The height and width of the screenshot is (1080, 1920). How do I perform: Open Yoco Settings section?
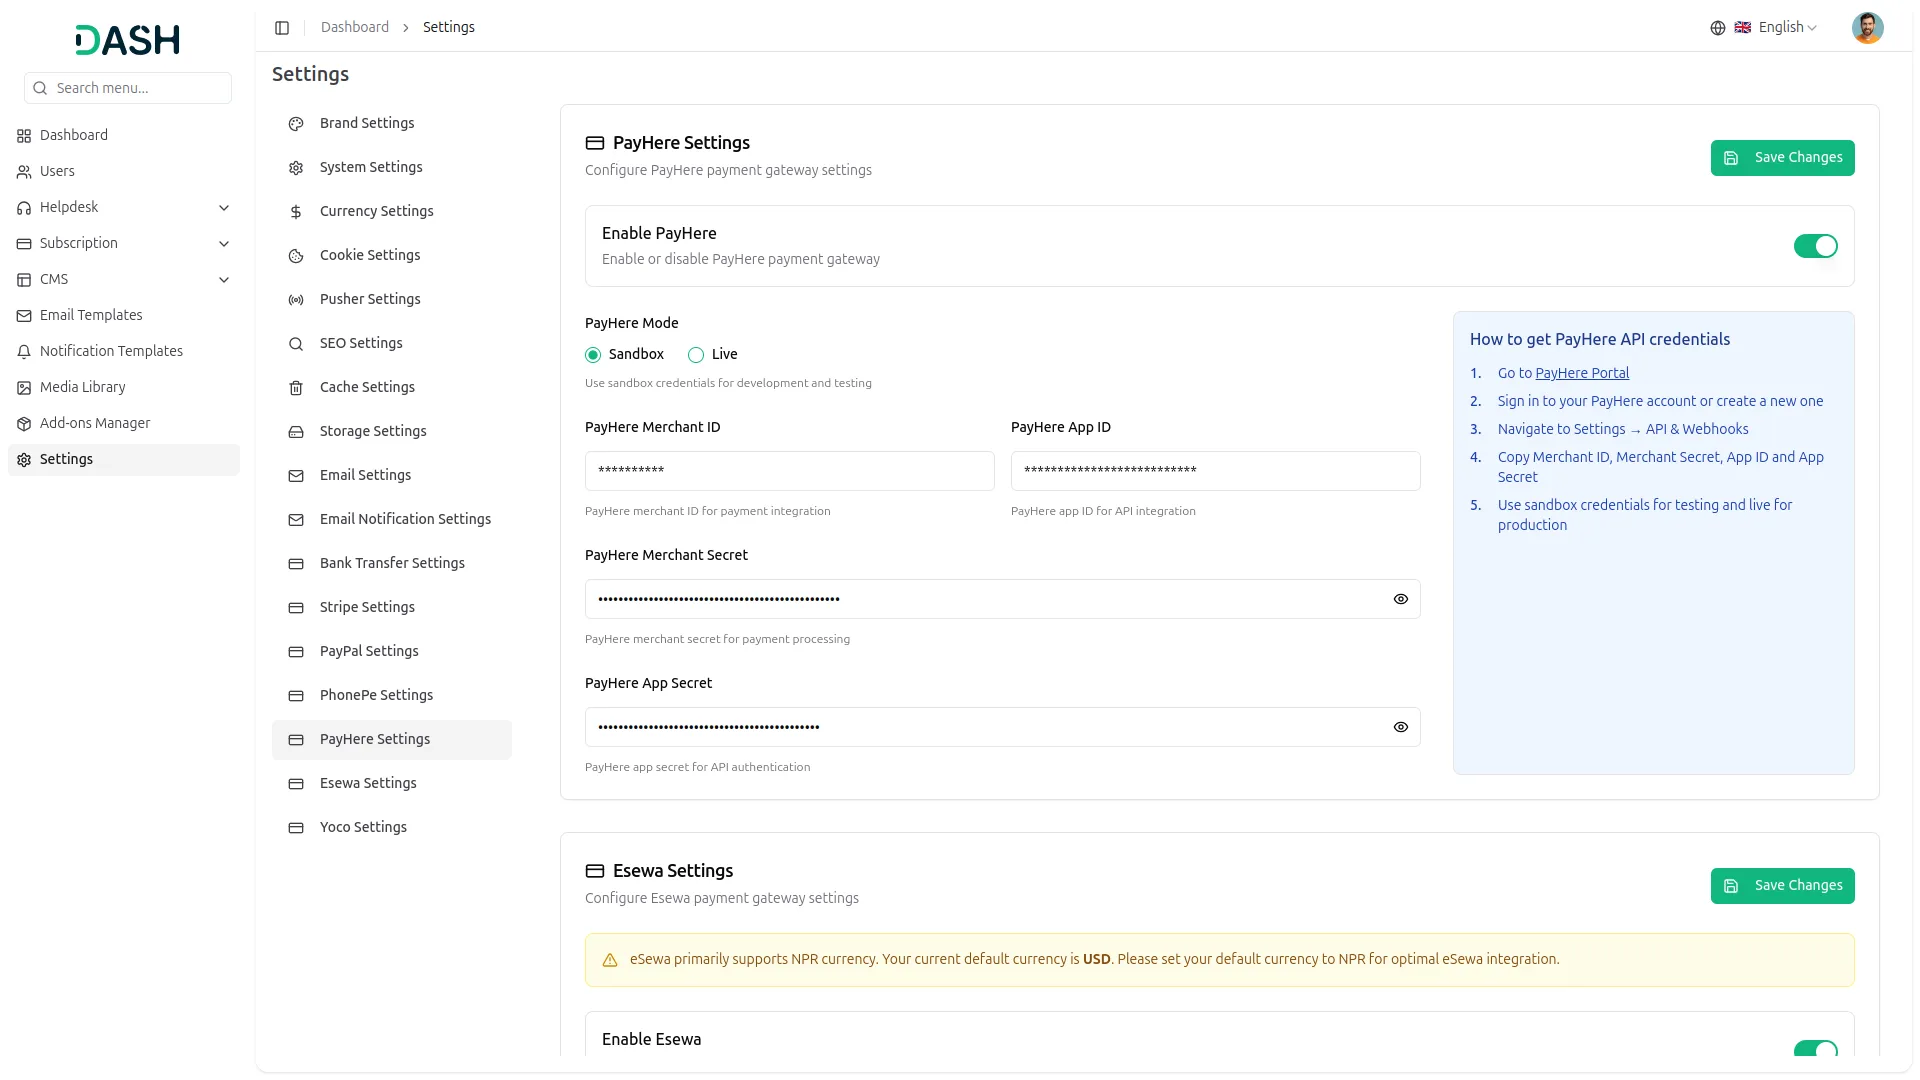click(392, 827)
